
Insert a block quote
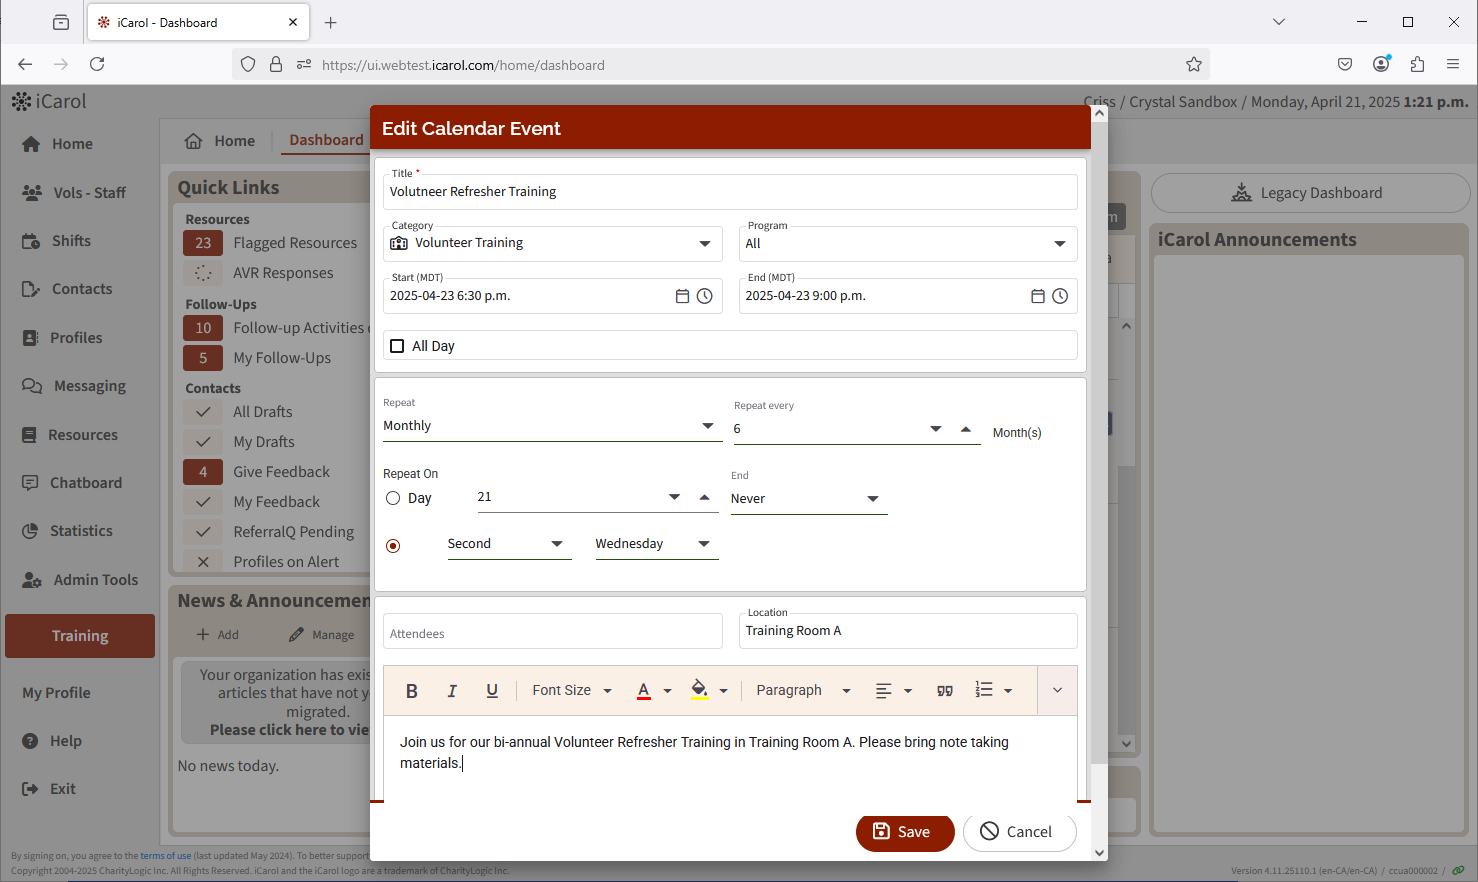(944, 691)
